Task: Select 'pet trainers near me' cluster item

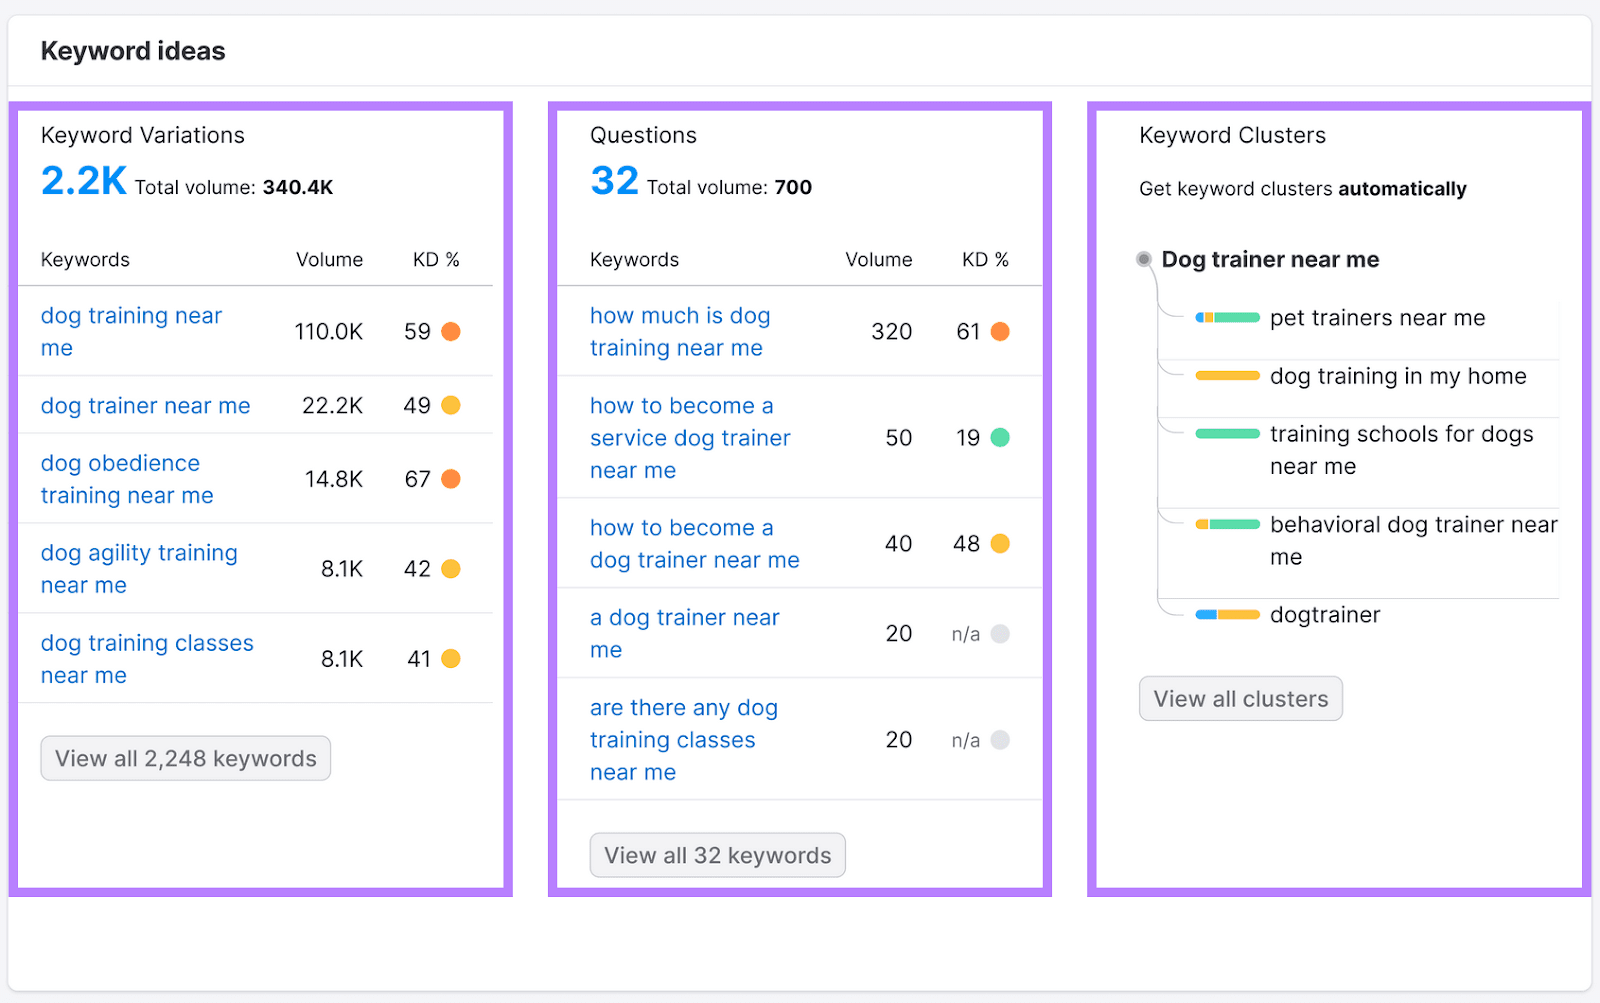Action: coord(1377,318)
